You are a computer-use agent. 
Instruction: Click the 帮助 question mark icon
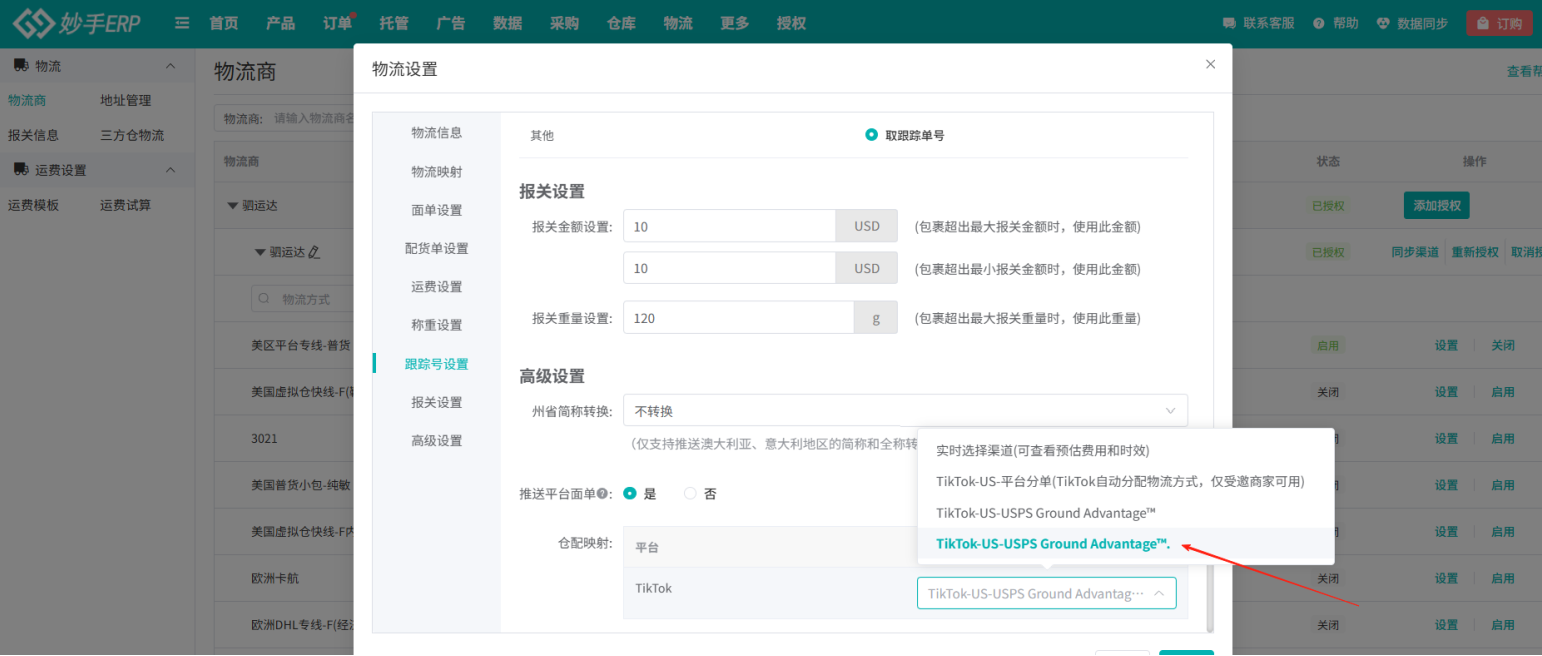(x=1319, y=23)
